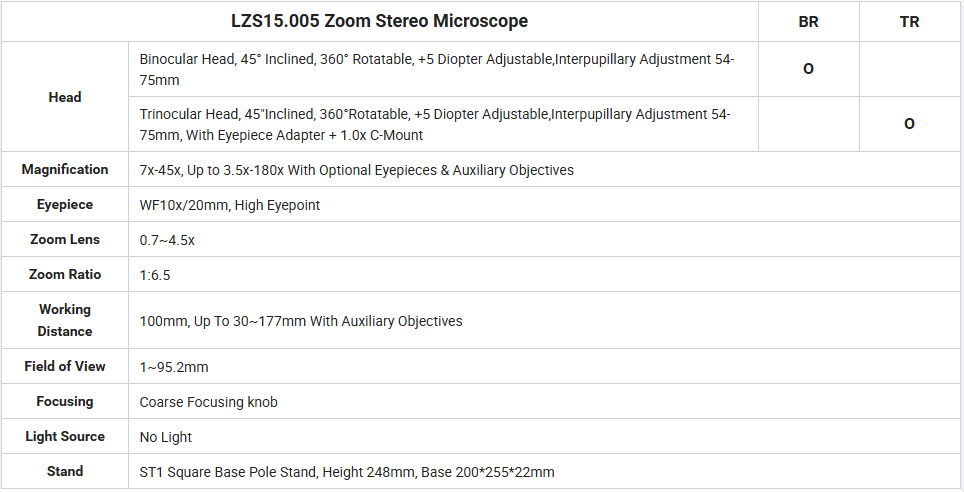Image resolution: width=964 pixels, height=492 pixels.
Task: Click the 0.7~4.5x zoom lens value
Action: 167,240
